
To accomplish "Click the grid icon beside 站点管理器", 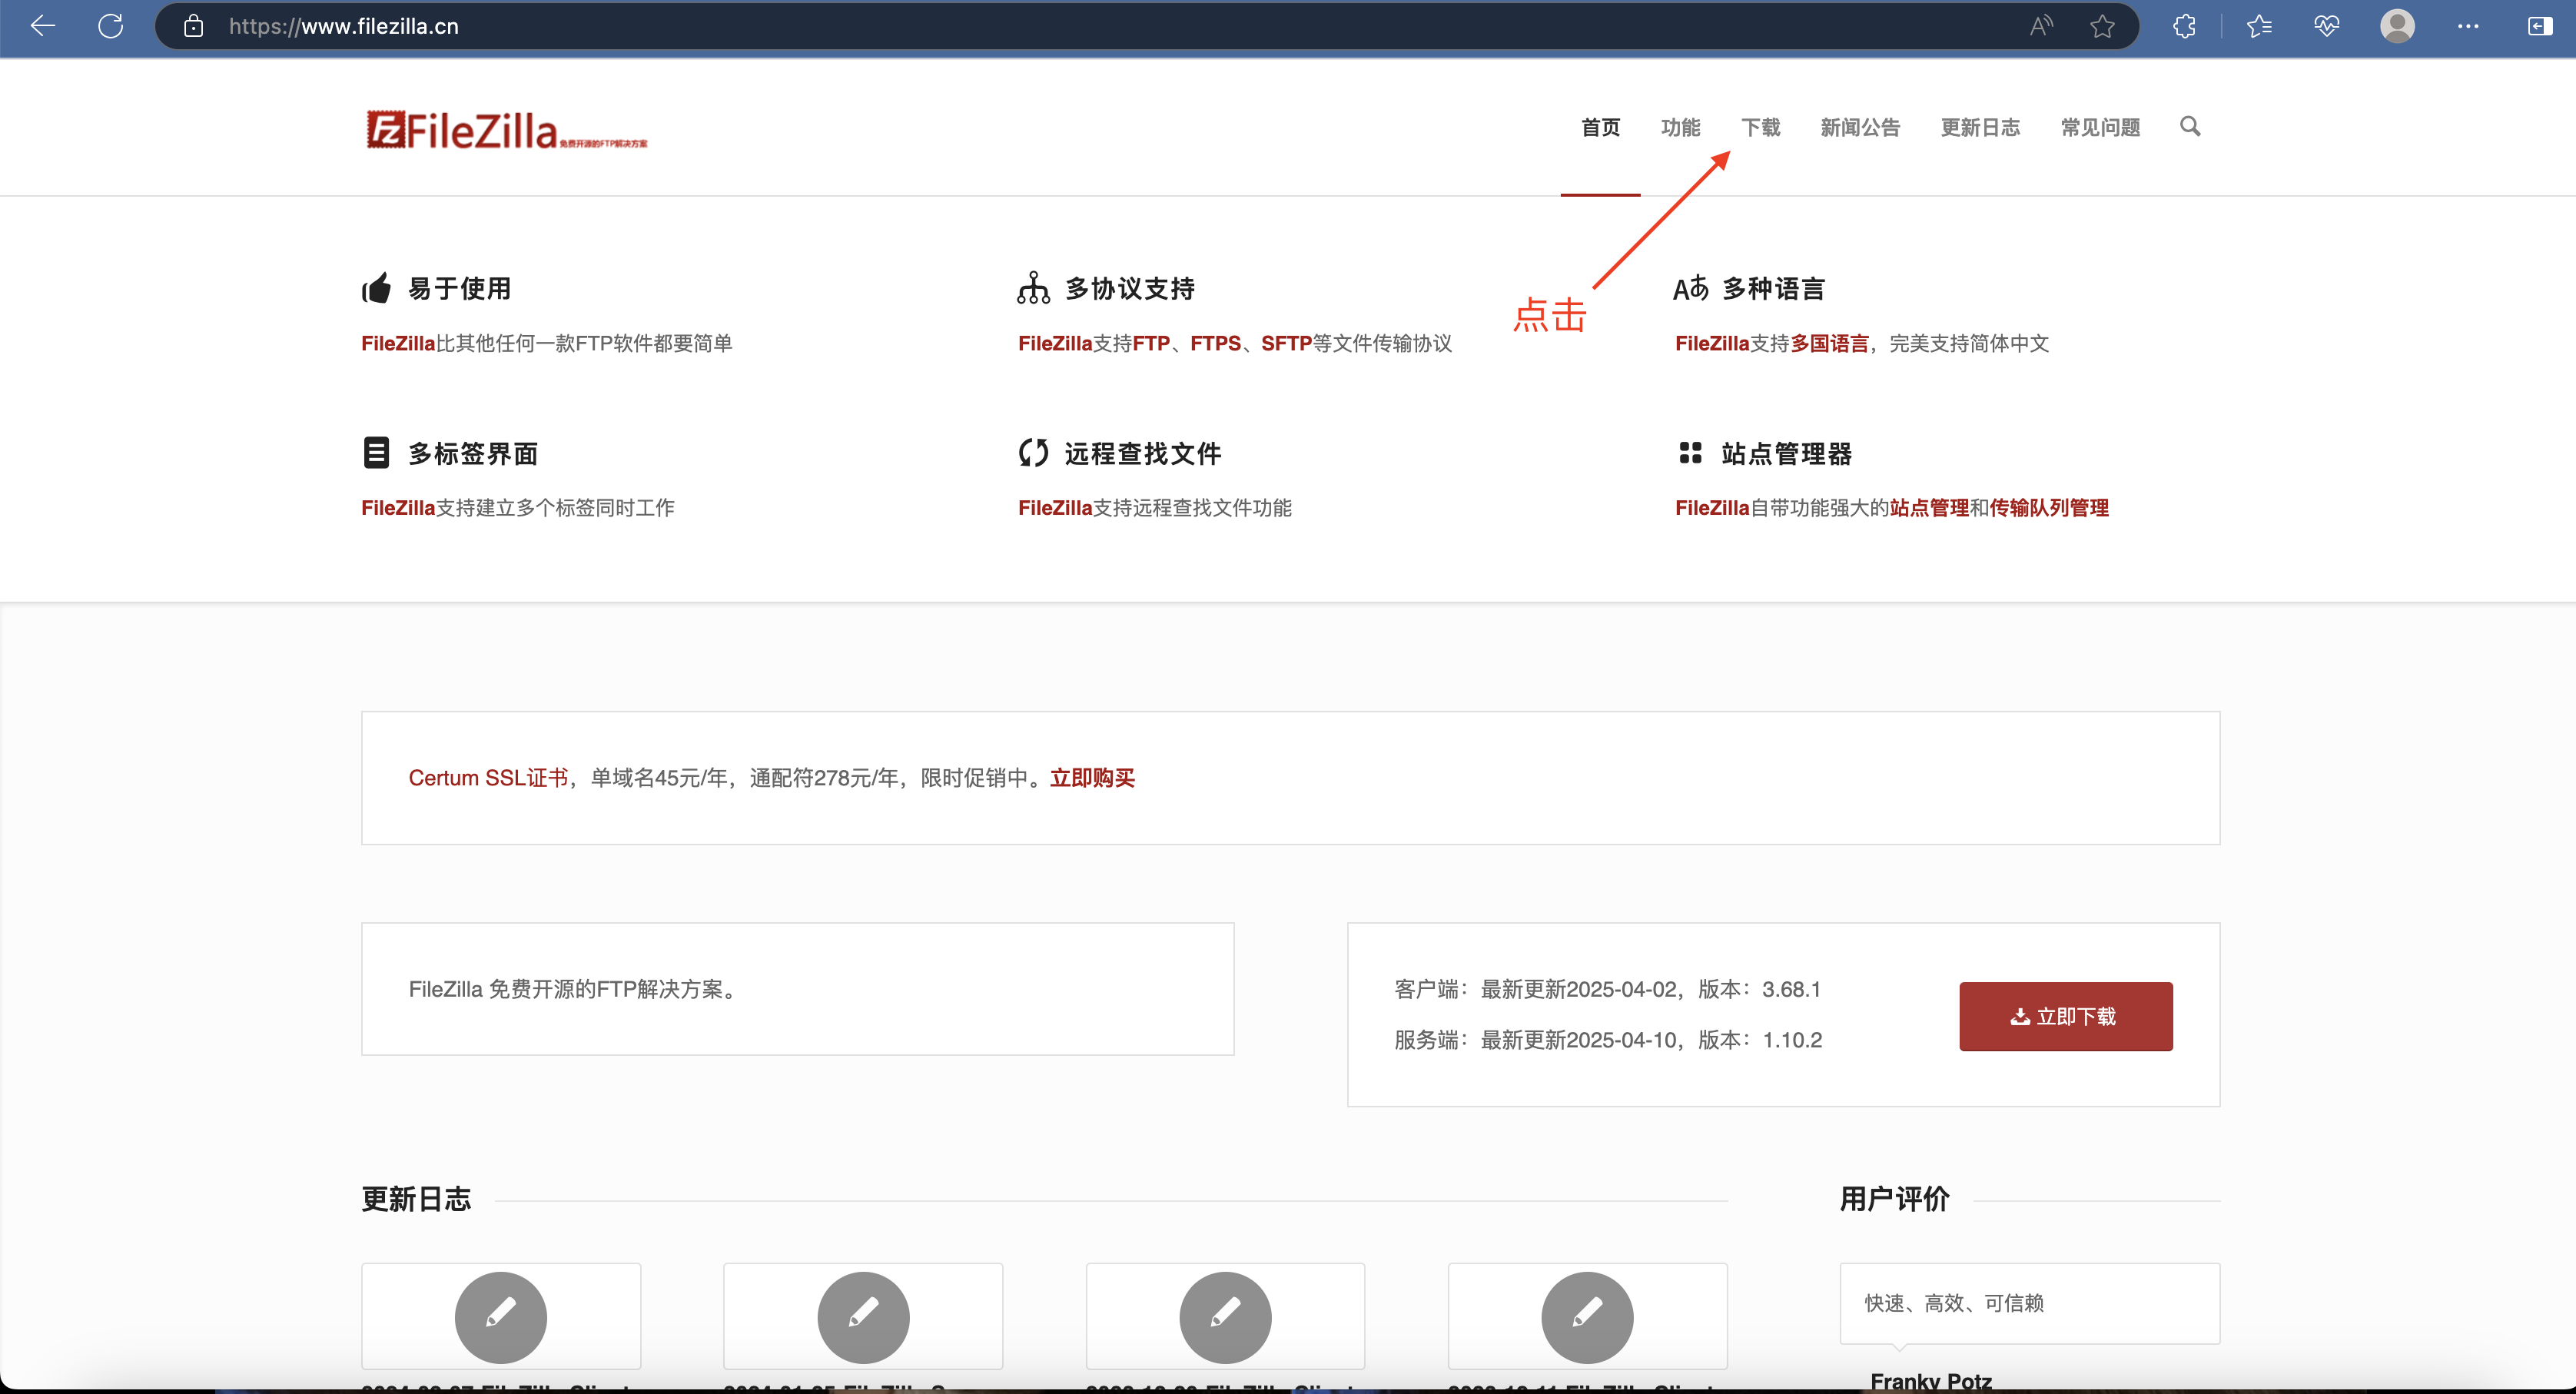I will click(1690, 452).
